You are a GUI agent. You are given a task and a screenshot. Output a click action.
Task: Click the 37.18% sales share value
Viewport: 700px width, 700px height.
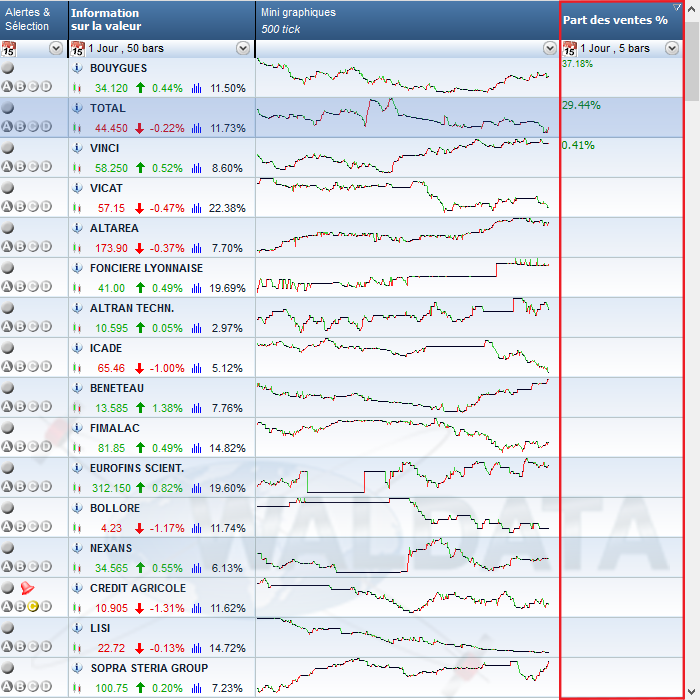point(577,64)
